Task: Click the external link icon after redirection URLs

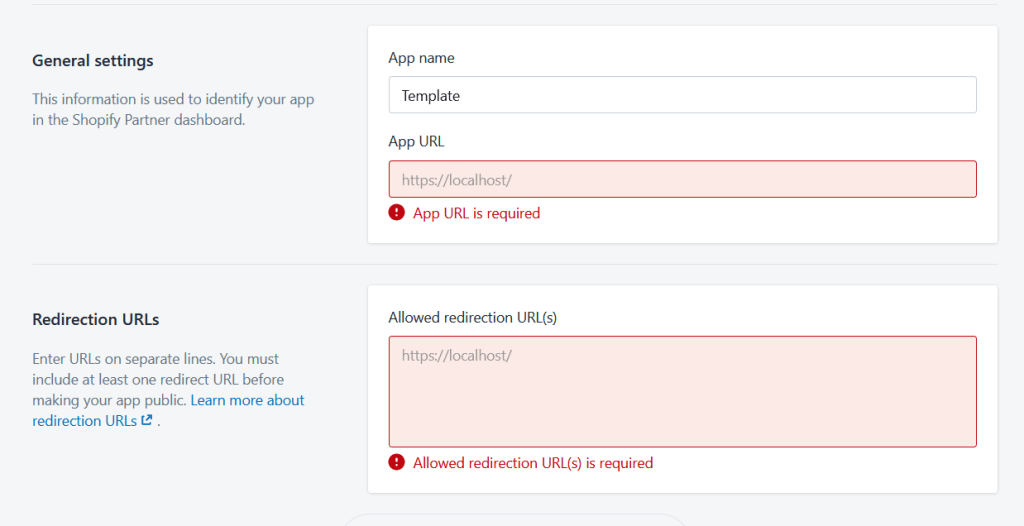Action: [x=147, y=421]
